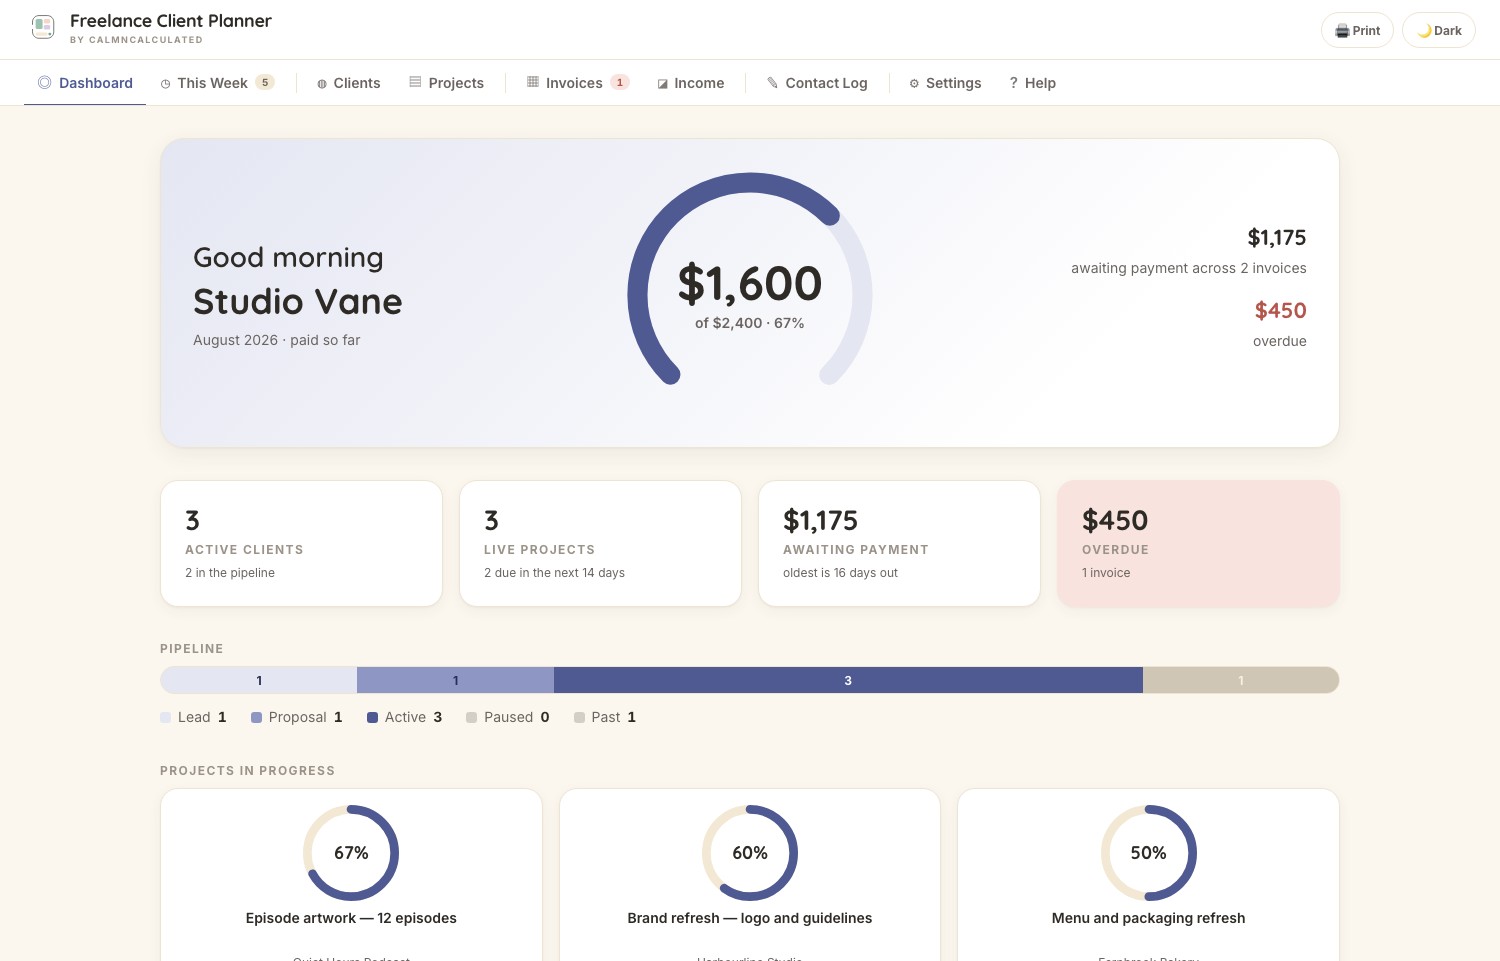1500x961 pixels.
Task: Click the Awaiting Payment stat card
Action: click(899, 543)
